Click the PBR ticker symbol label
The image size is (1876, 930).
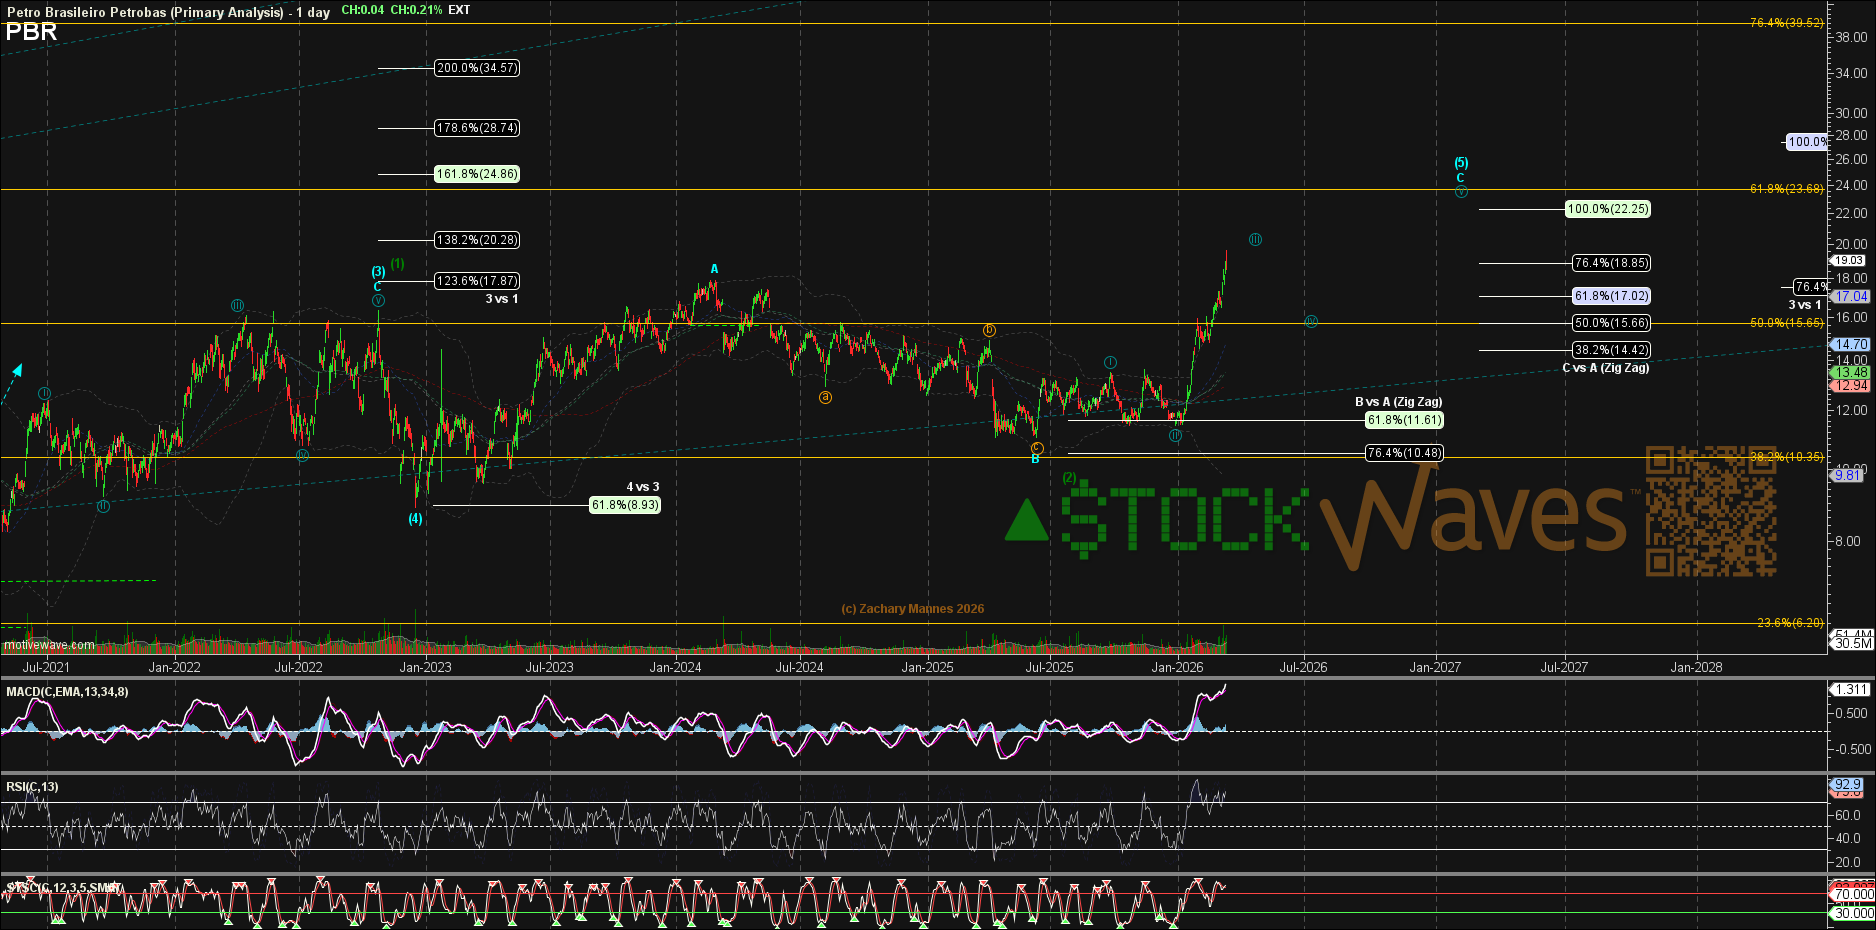point(31,32)
